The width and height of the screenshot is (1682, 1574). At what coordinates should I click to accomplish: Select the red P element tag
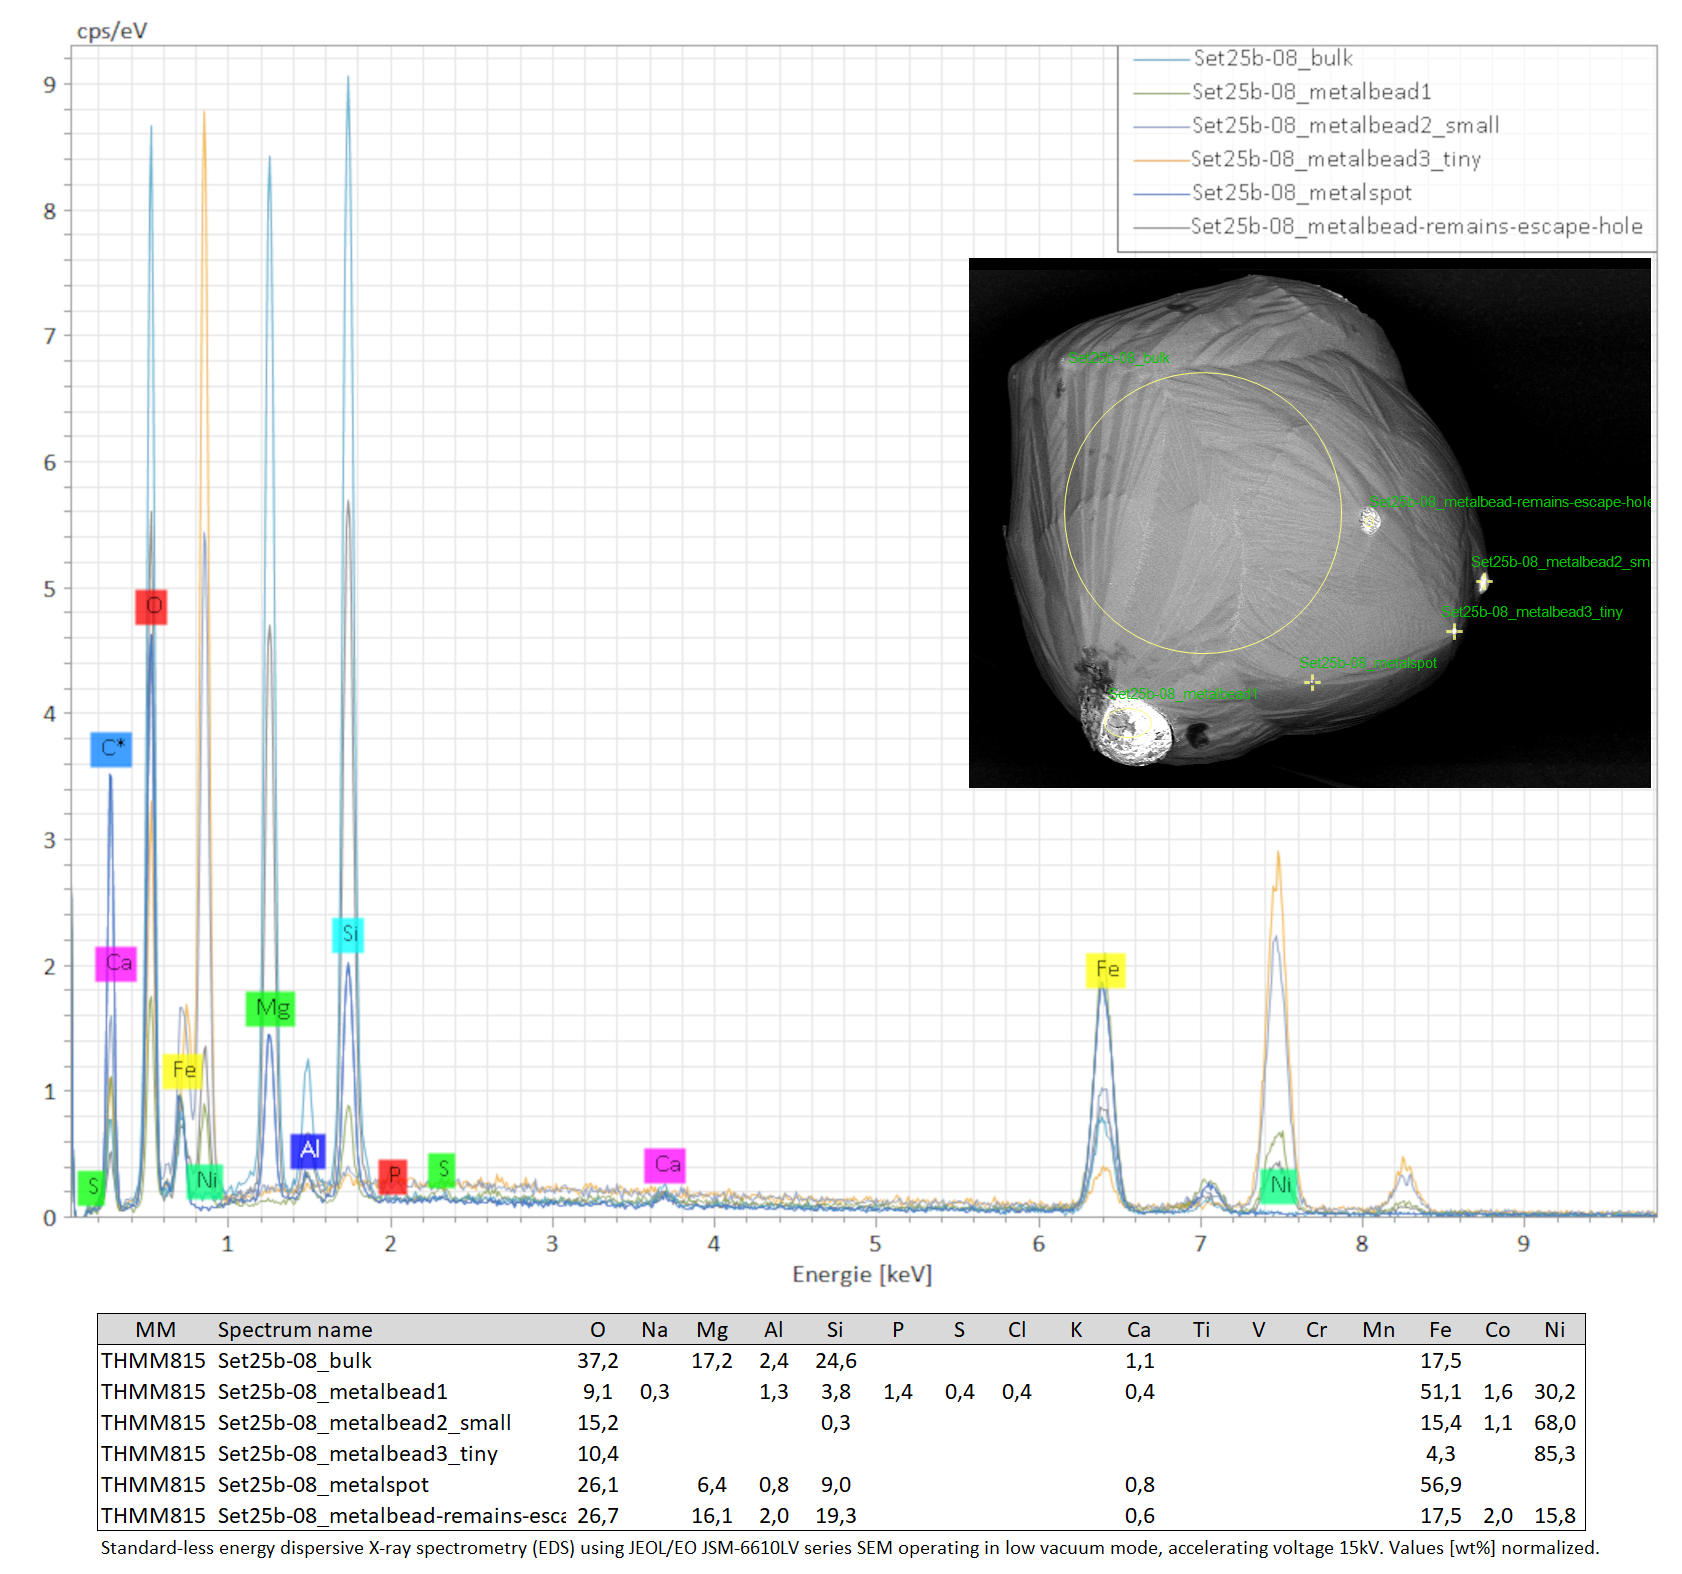(x=393, y=1175)
